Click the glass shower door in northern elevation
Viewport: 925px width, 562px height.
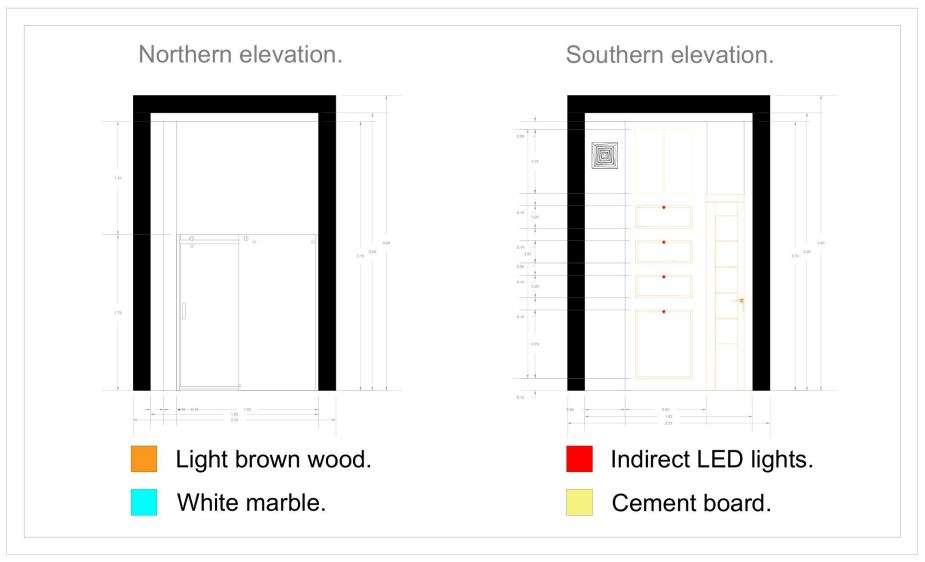pos(210,320)
